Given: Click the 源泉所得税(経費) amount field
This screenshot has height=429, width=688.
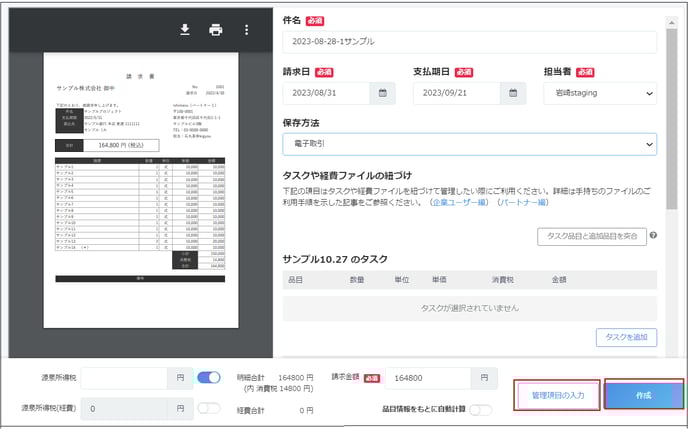Looking at the screenshot, I should (x=124, y=408).
